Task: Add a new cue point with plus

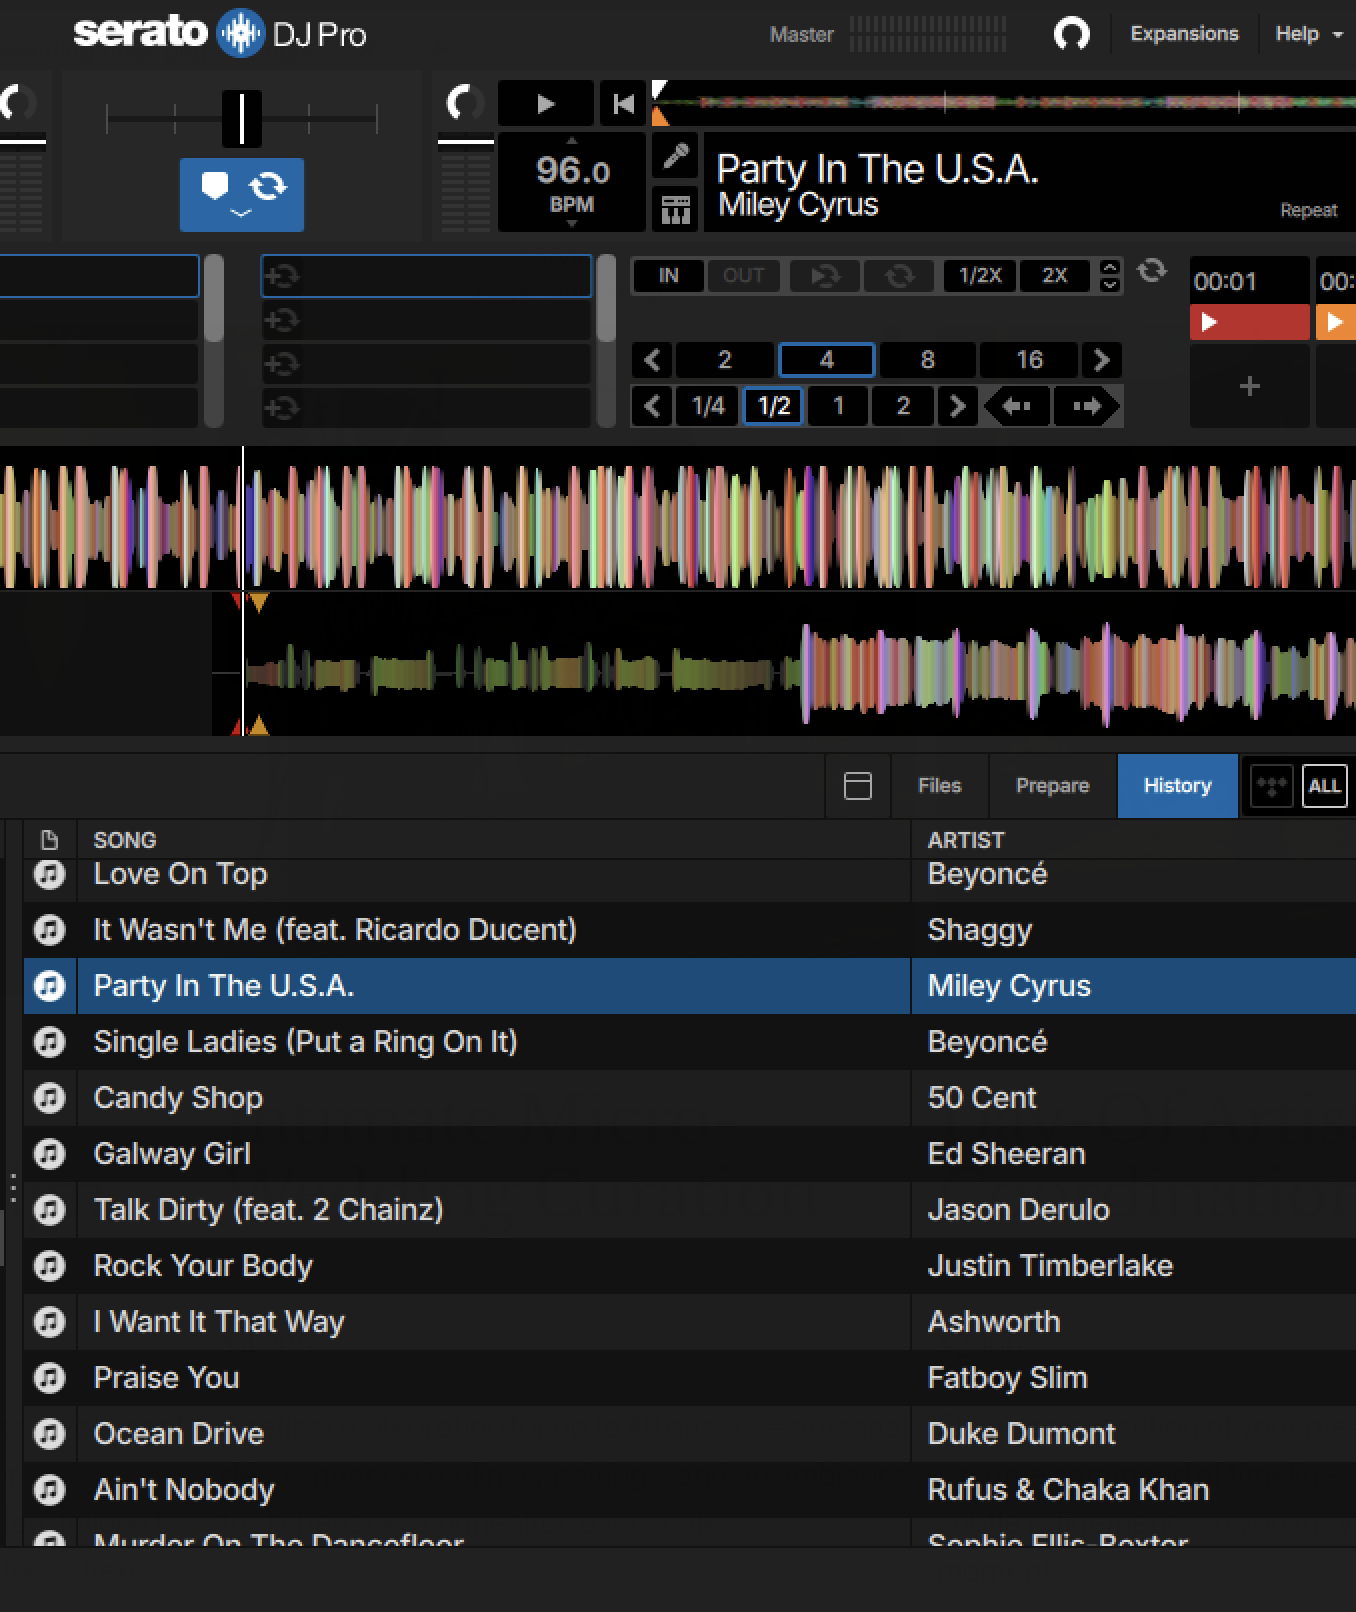Action: pyautogui.click(x=1249, y=386)
